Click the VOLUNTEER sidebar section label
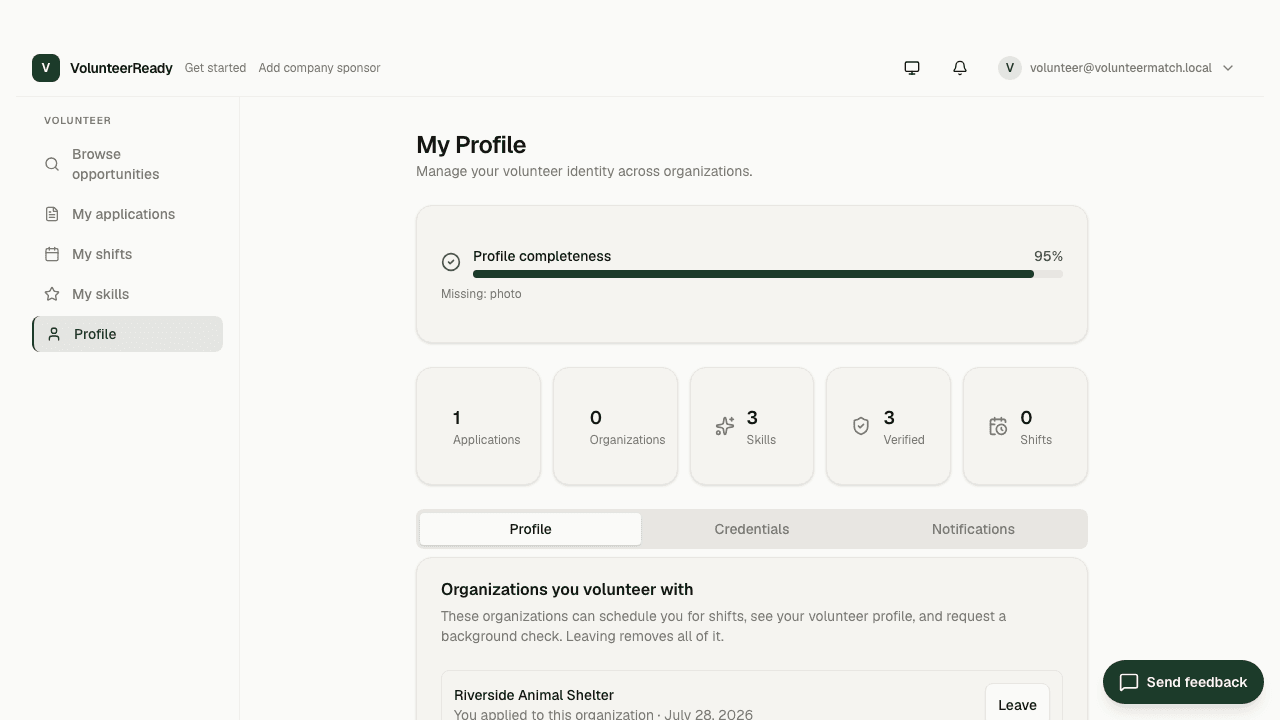 (77, 120)
